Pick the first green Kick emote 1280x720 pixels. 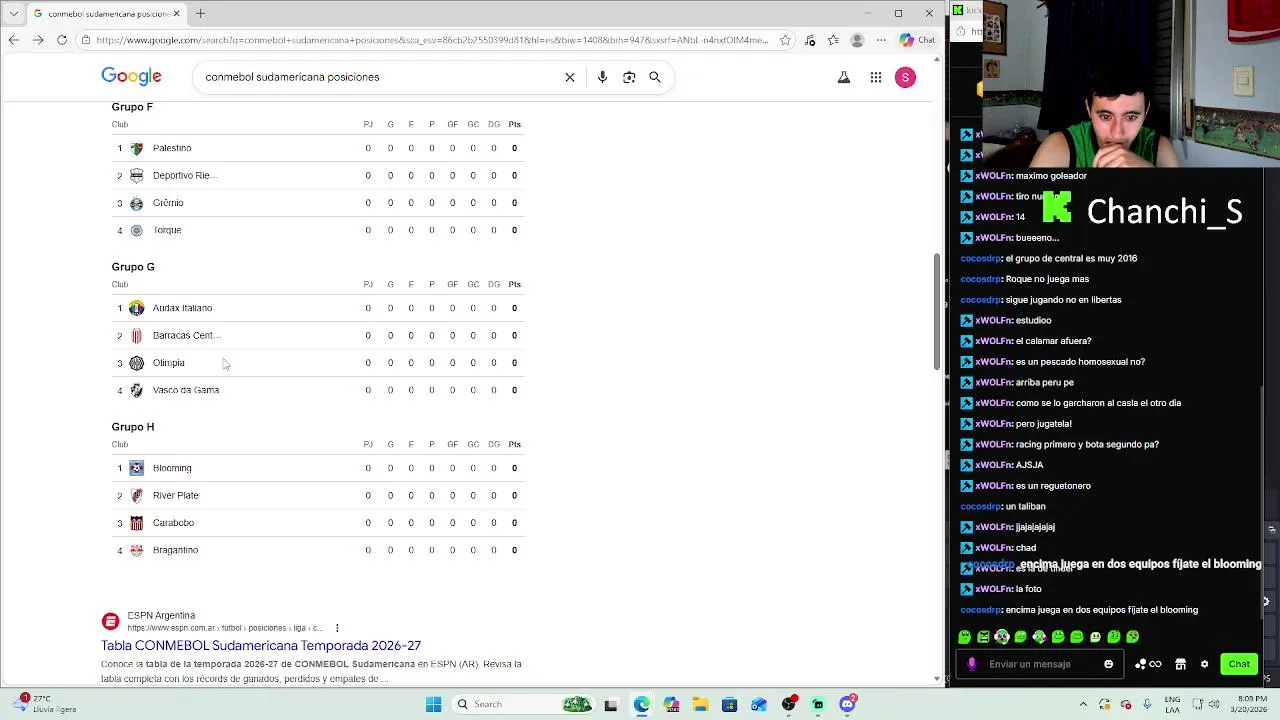pos(965,637)
